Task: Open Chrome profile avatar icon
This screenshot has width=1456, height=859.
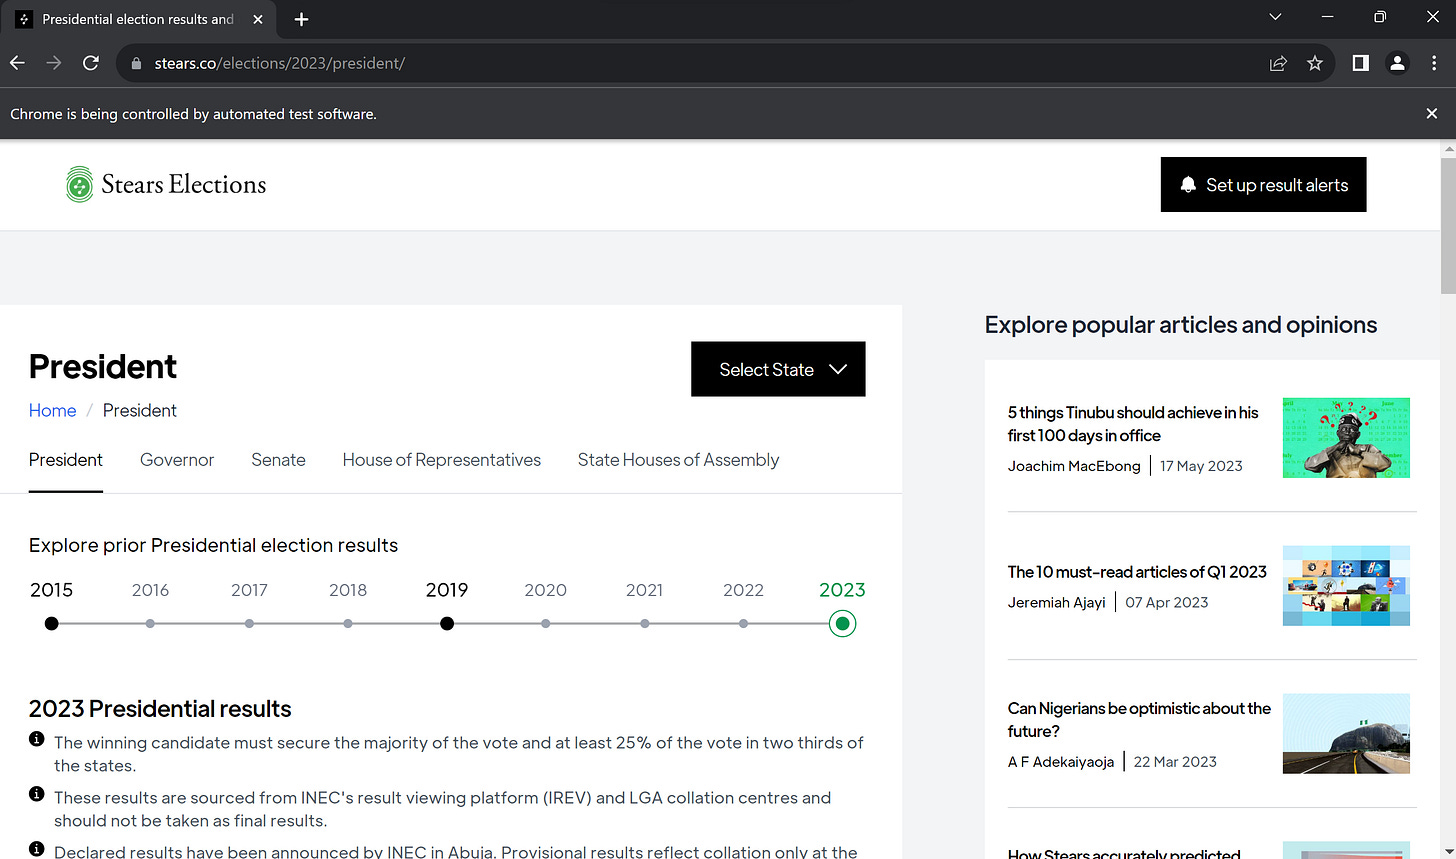Action: tap(1397, 63)
